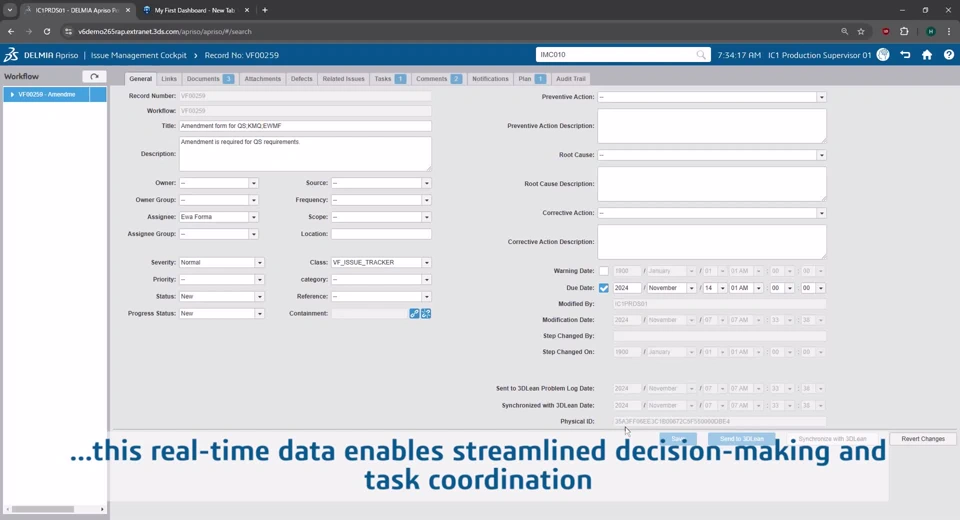Switch to the Notifications tab
Image resolution: width=960 pixels, height=520 pixels.
click(490, 79)
